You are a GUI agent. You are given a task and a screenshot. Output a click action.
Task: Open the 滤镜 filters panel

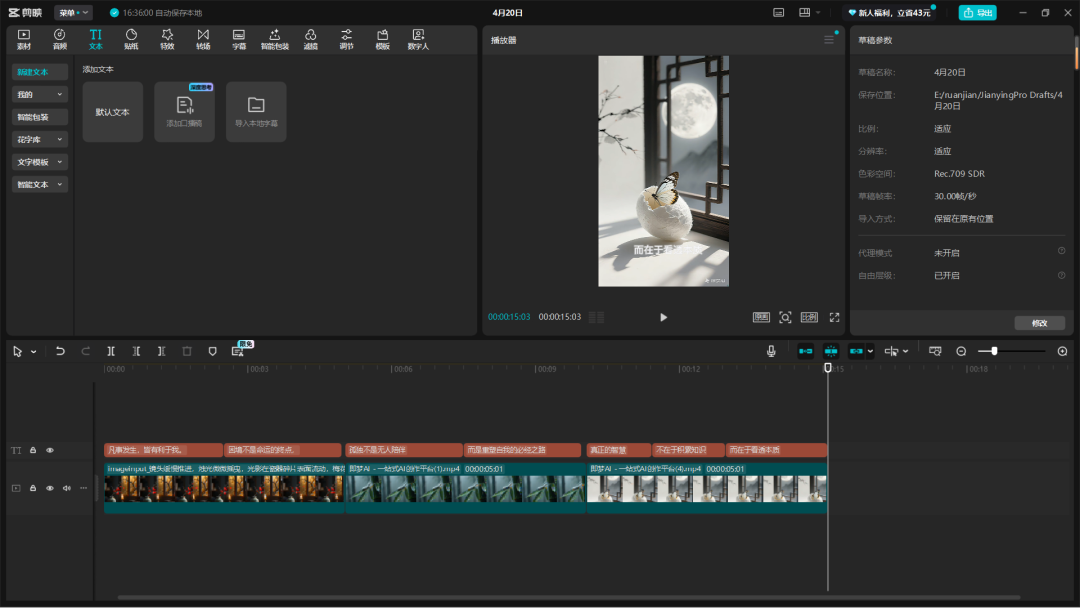click(311, 39)
